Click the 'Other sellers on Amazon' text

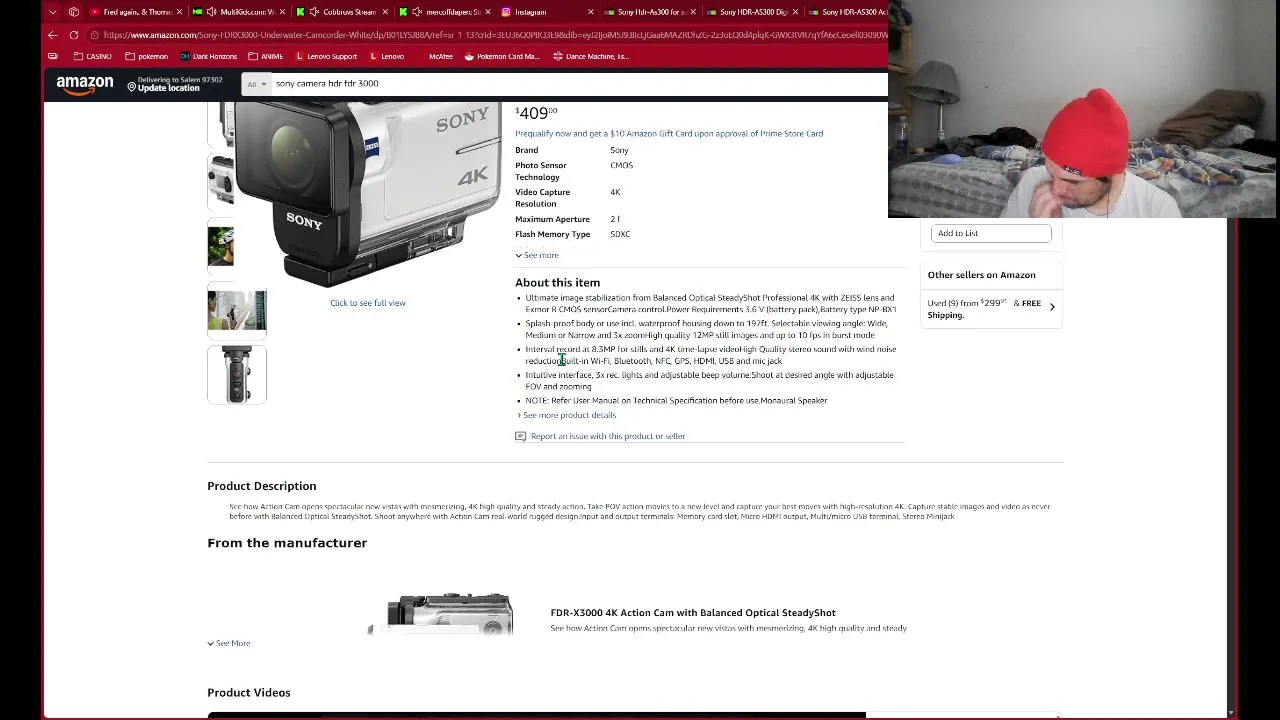click(981, 275)
